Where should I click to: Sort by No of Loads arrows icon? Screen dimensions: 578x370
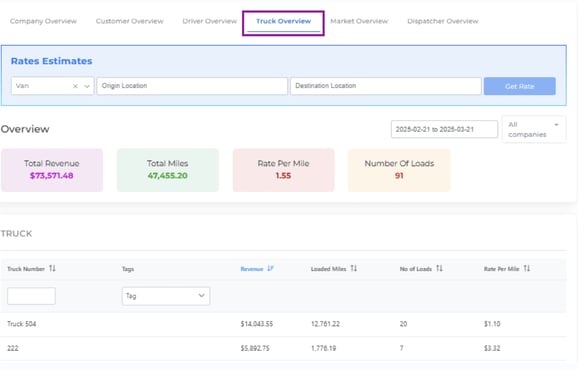[x=439, y=268]
